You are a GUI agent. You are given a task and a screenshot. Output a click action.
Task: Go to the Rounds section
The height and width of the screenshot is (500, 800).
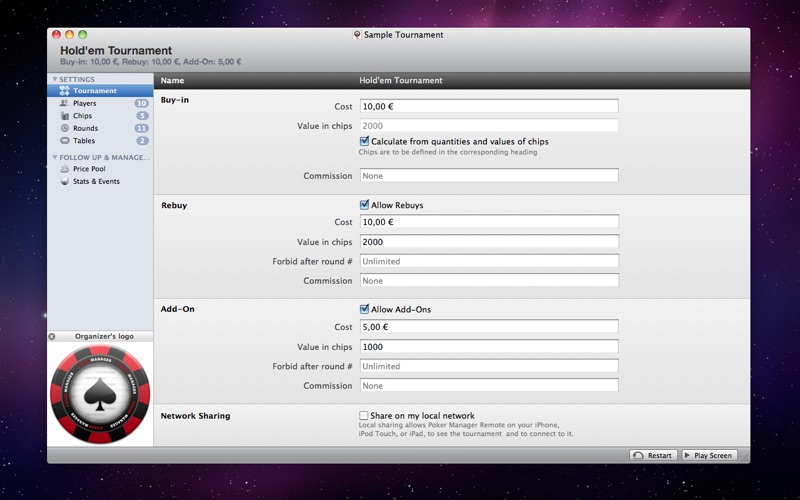(x=85, y=128)
